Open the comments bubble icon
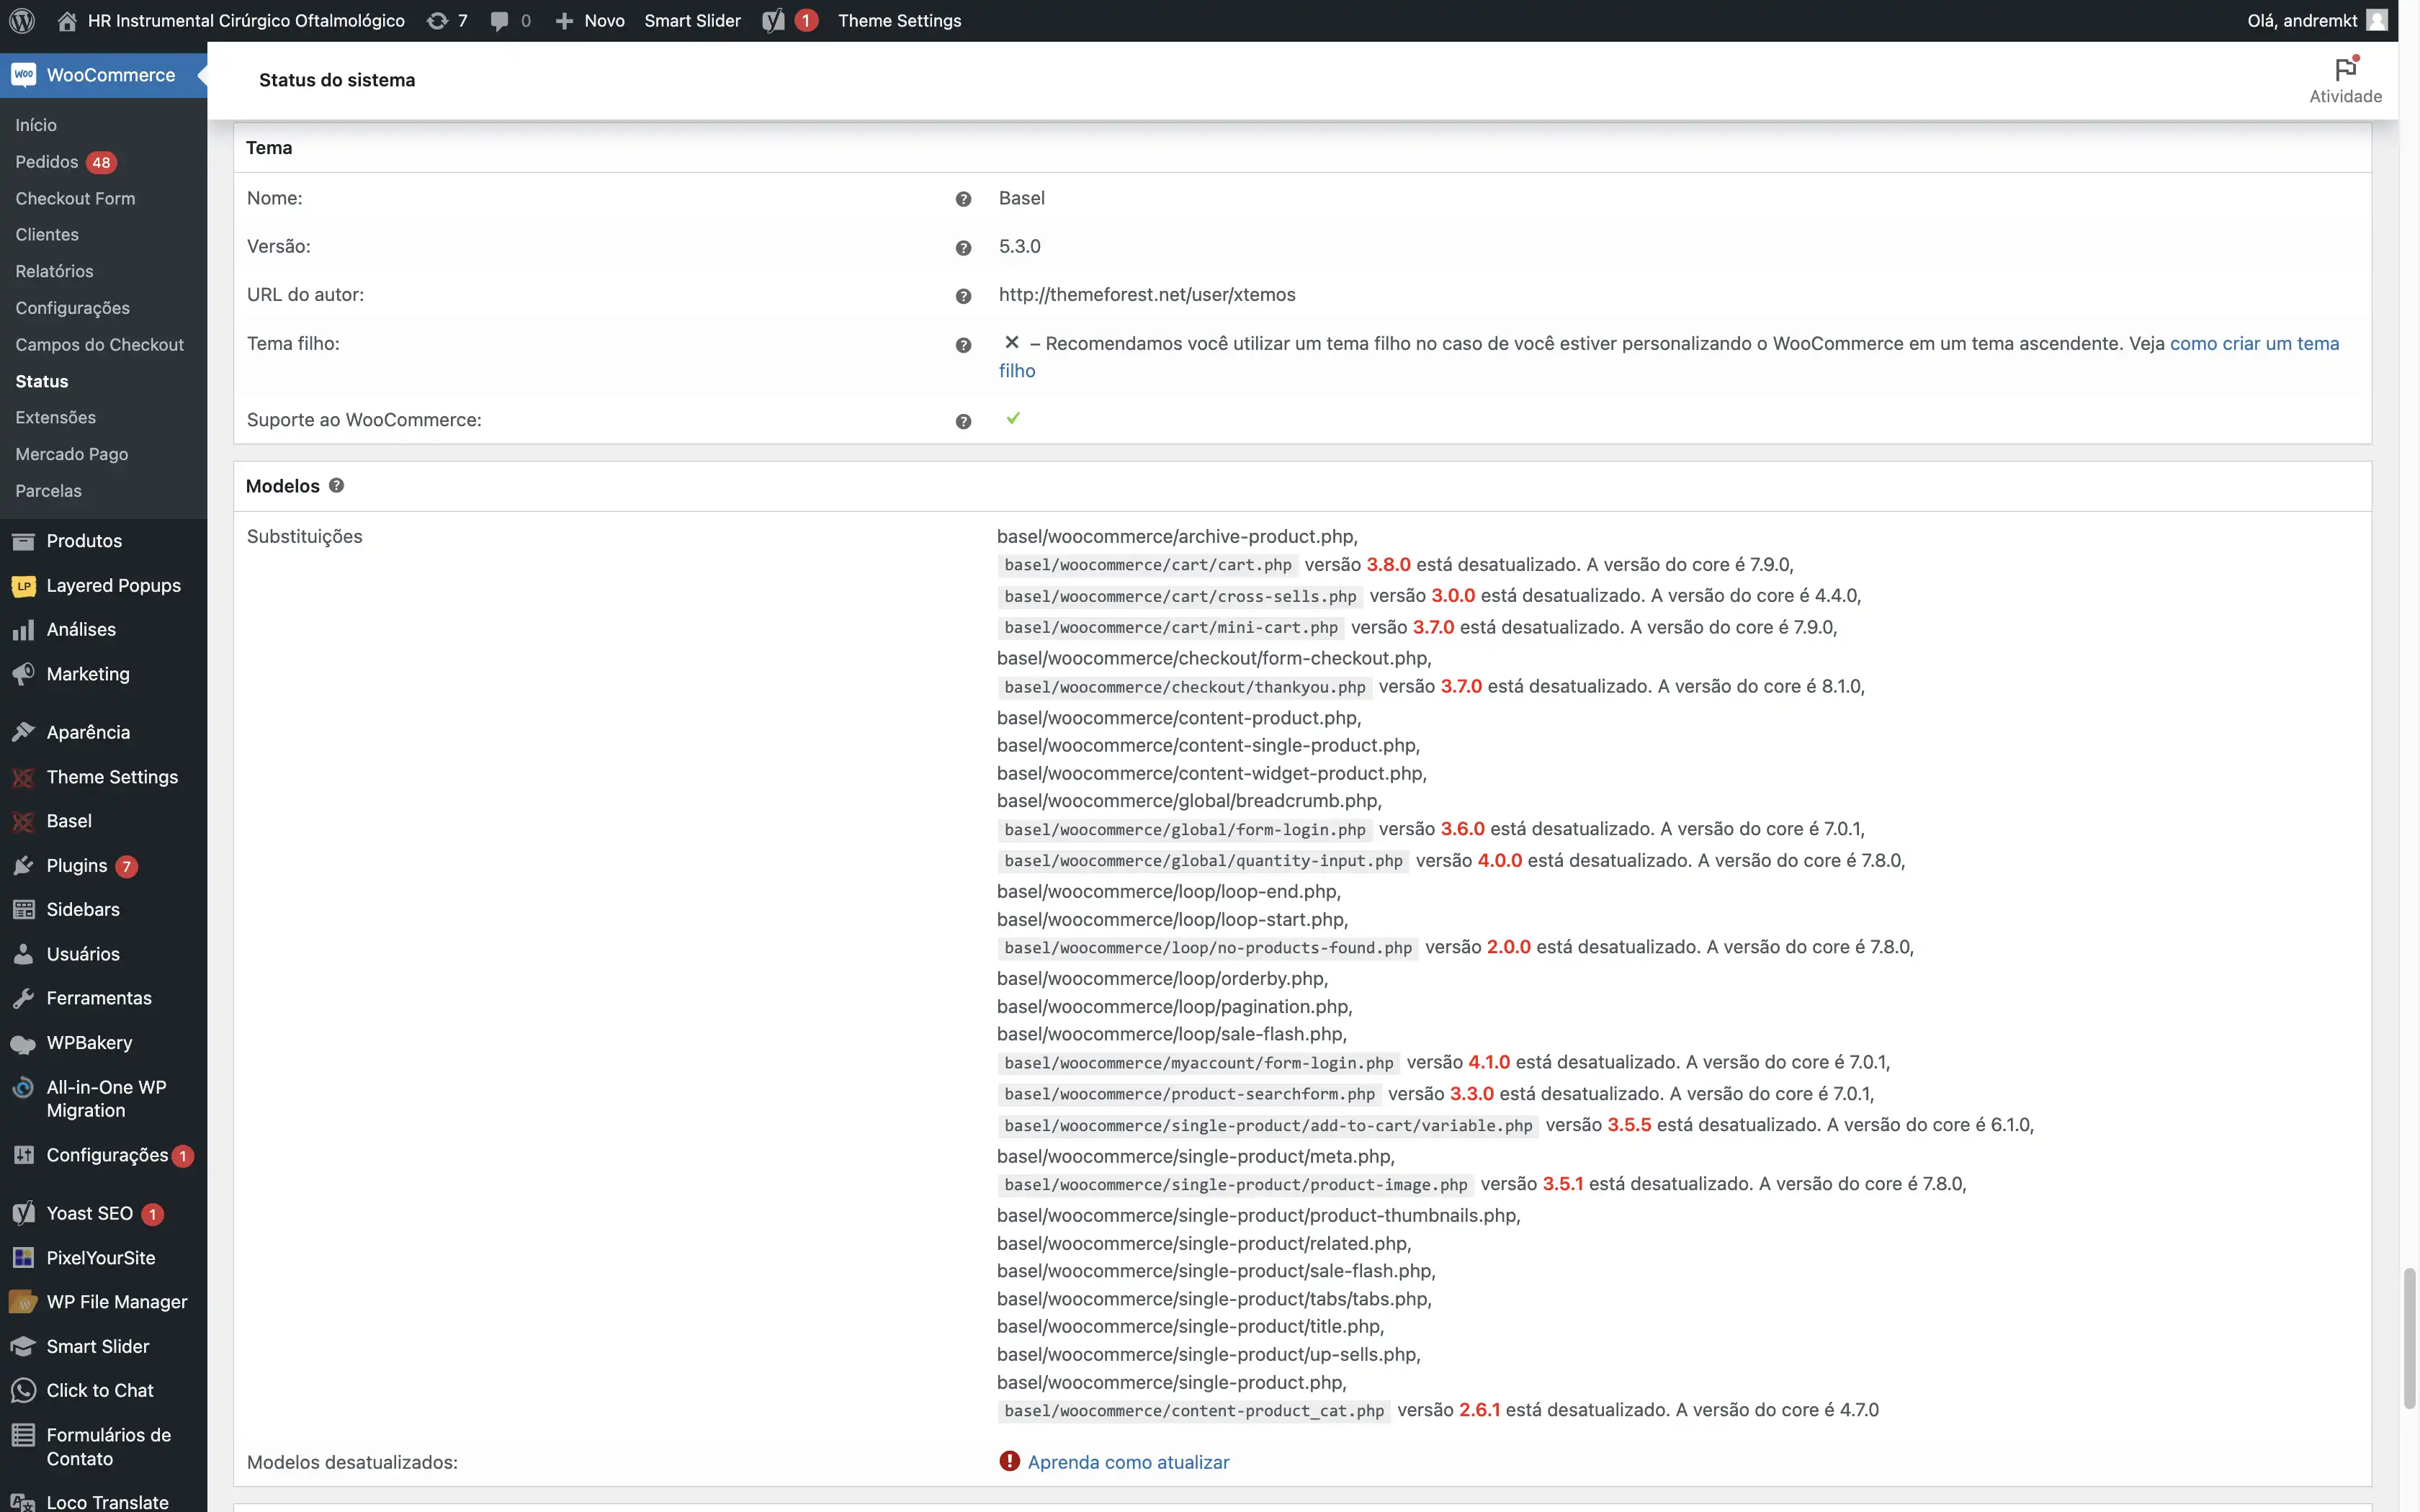2420x1512 pixels. (499, 21)
